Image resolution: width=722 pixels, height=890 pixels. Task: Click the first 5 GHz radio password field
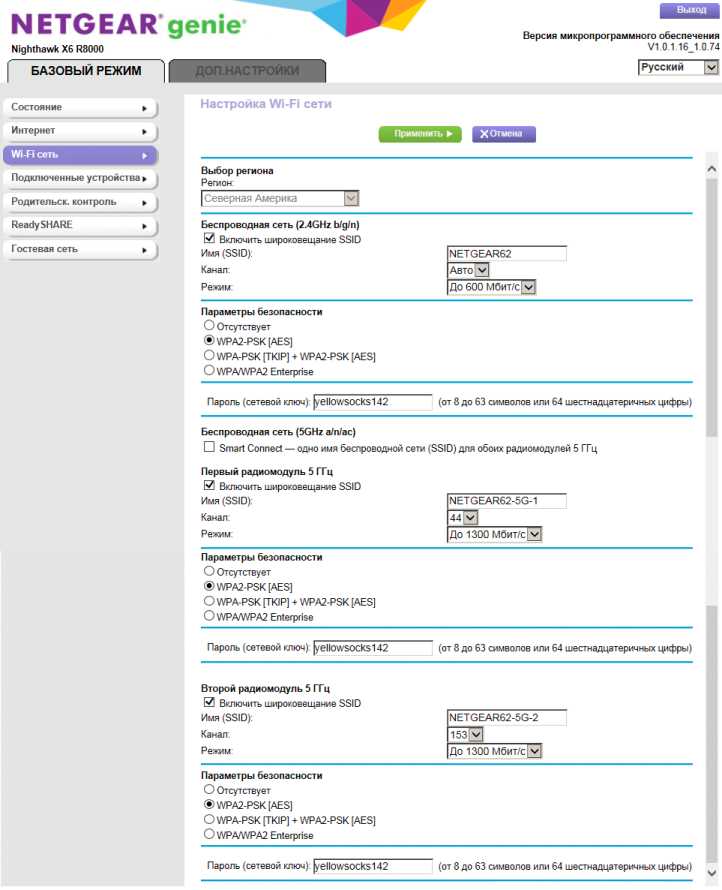point(373,648)
